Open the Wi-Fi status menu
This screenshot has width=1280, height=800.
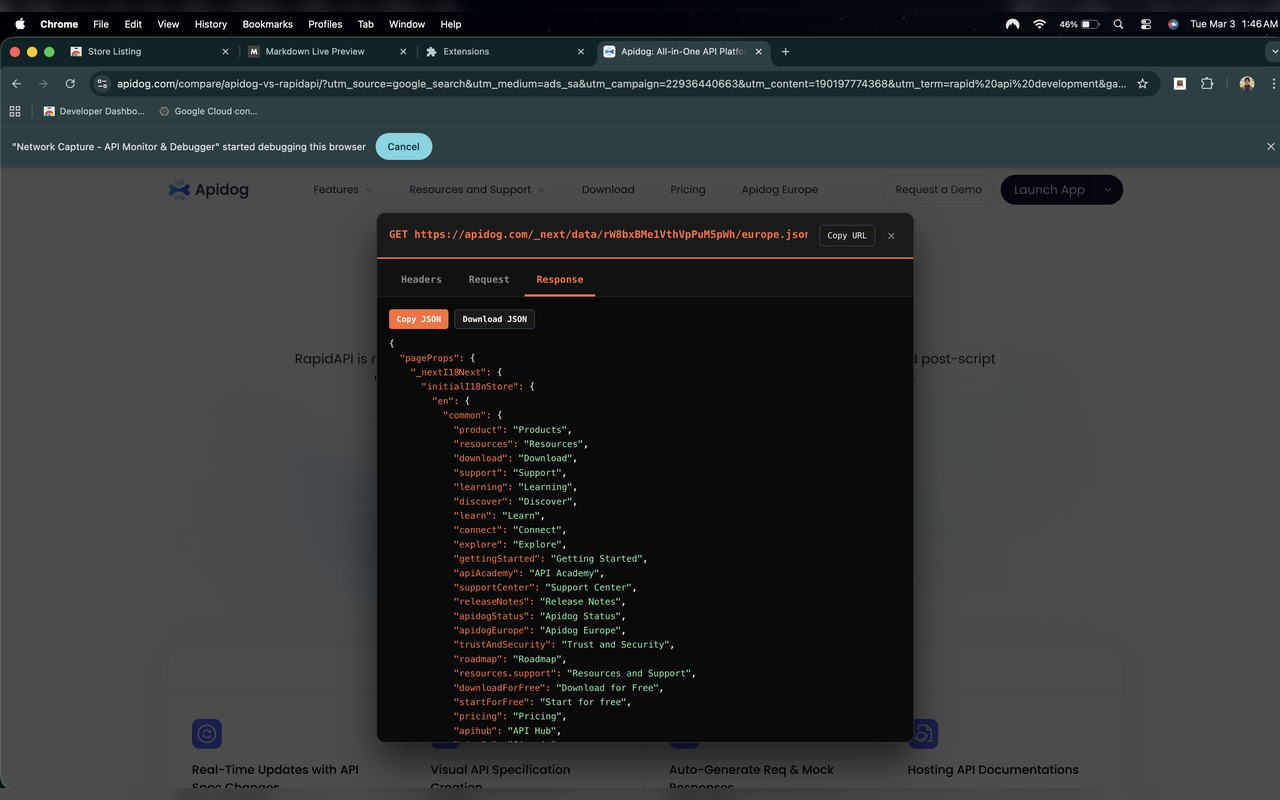1040,24
